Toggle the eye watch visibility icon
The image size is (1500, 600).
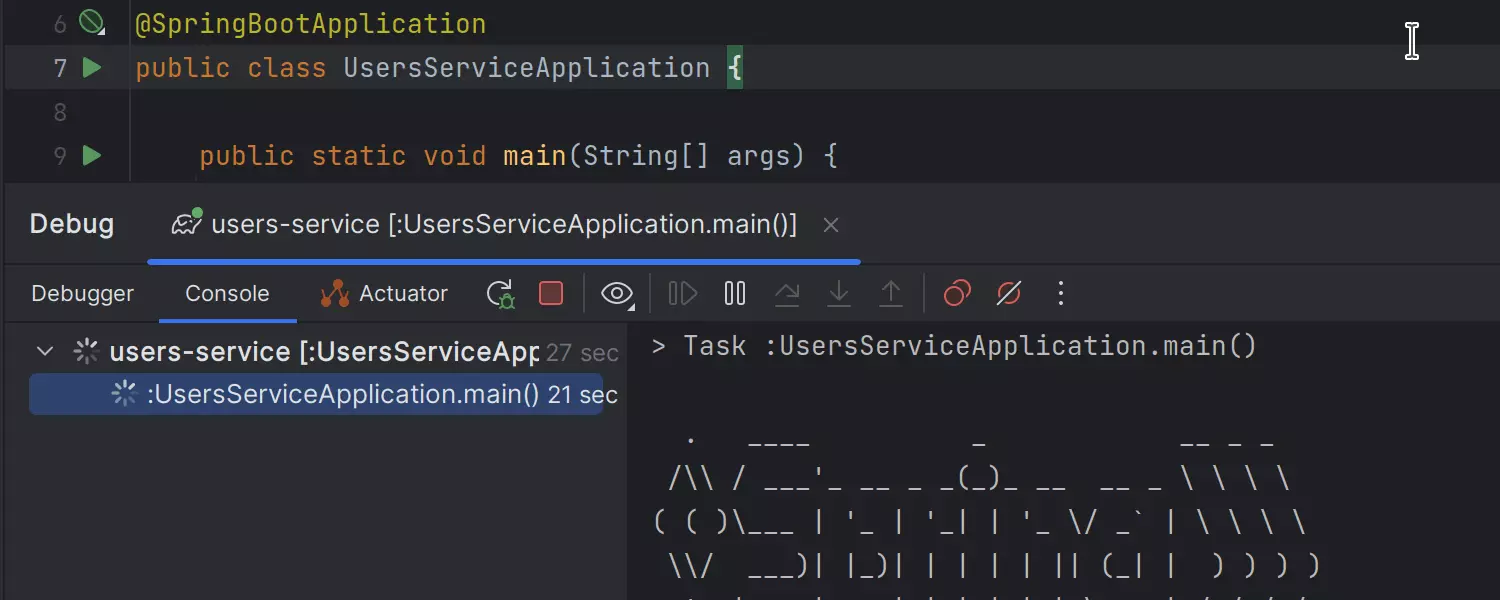point(617,294)
